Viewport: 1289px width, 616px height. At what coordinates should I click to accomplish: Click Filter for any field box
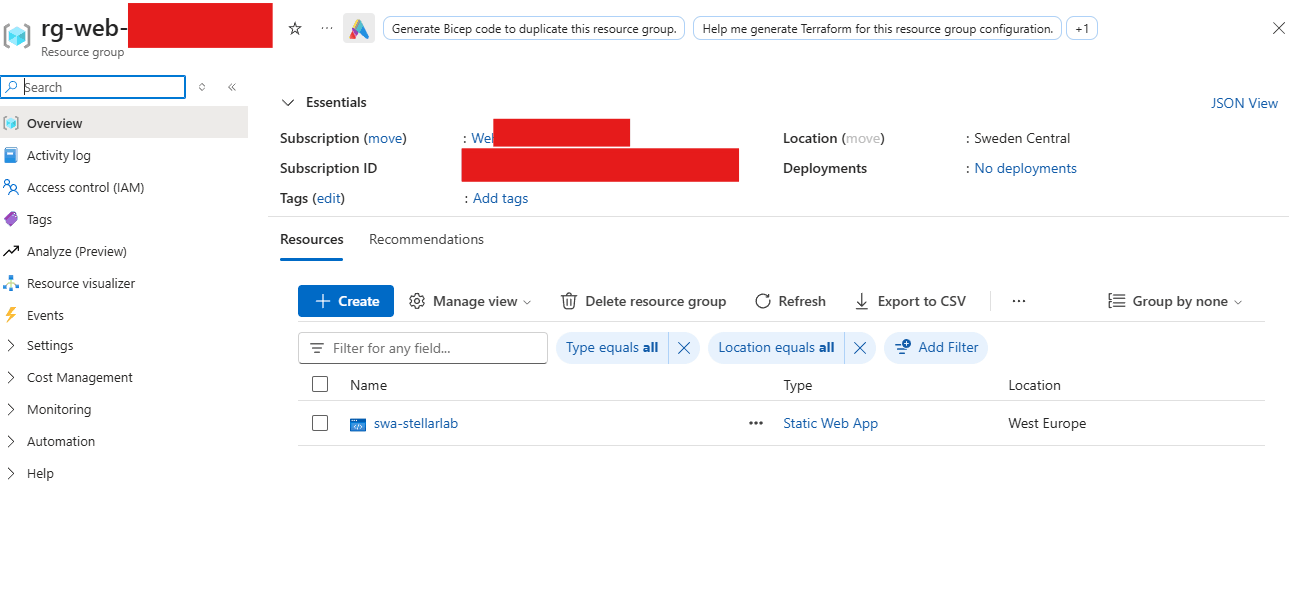pyautogui.click(x=423, y=348)
